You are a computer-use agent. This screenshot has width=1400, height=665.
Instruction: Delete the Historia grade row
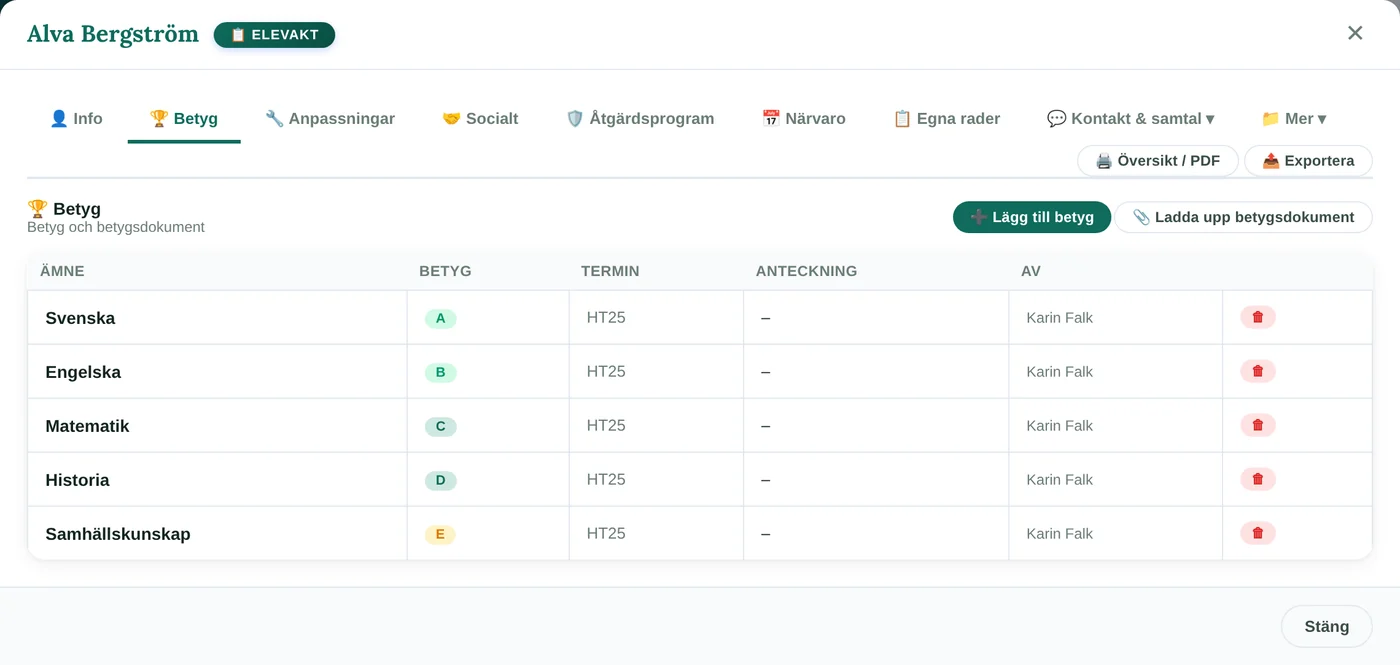[x=1258, y=479]
